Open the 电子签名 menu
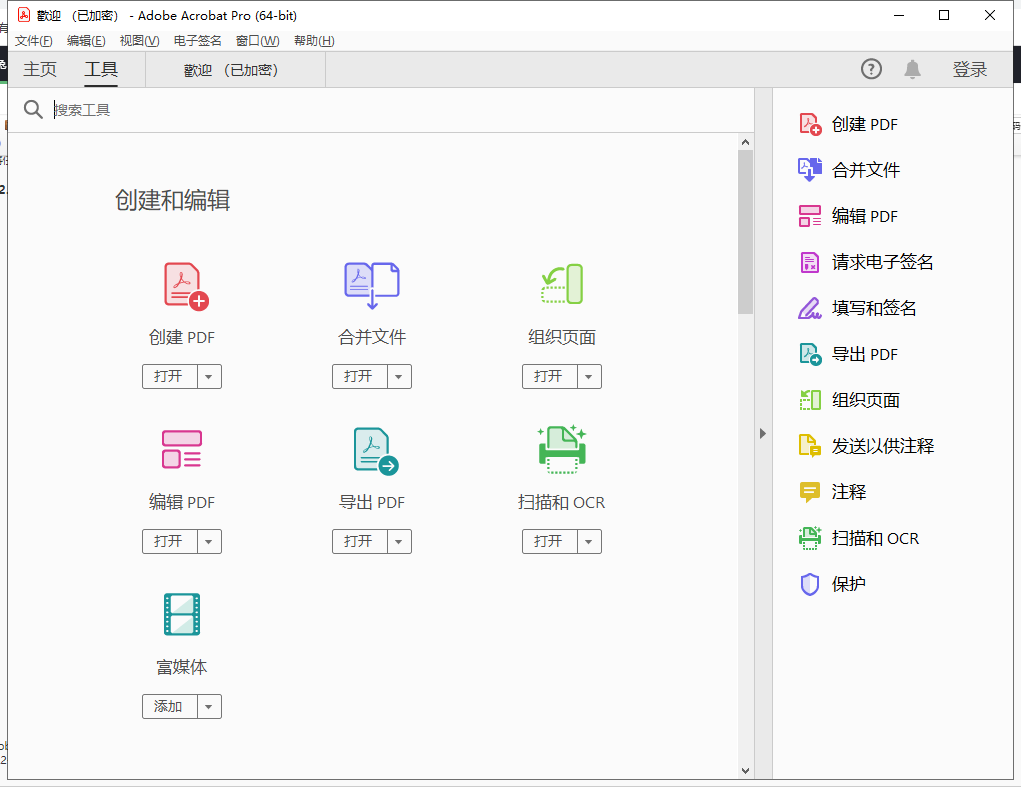Viewport: 1021px width, 787px height. pos(197,41)
